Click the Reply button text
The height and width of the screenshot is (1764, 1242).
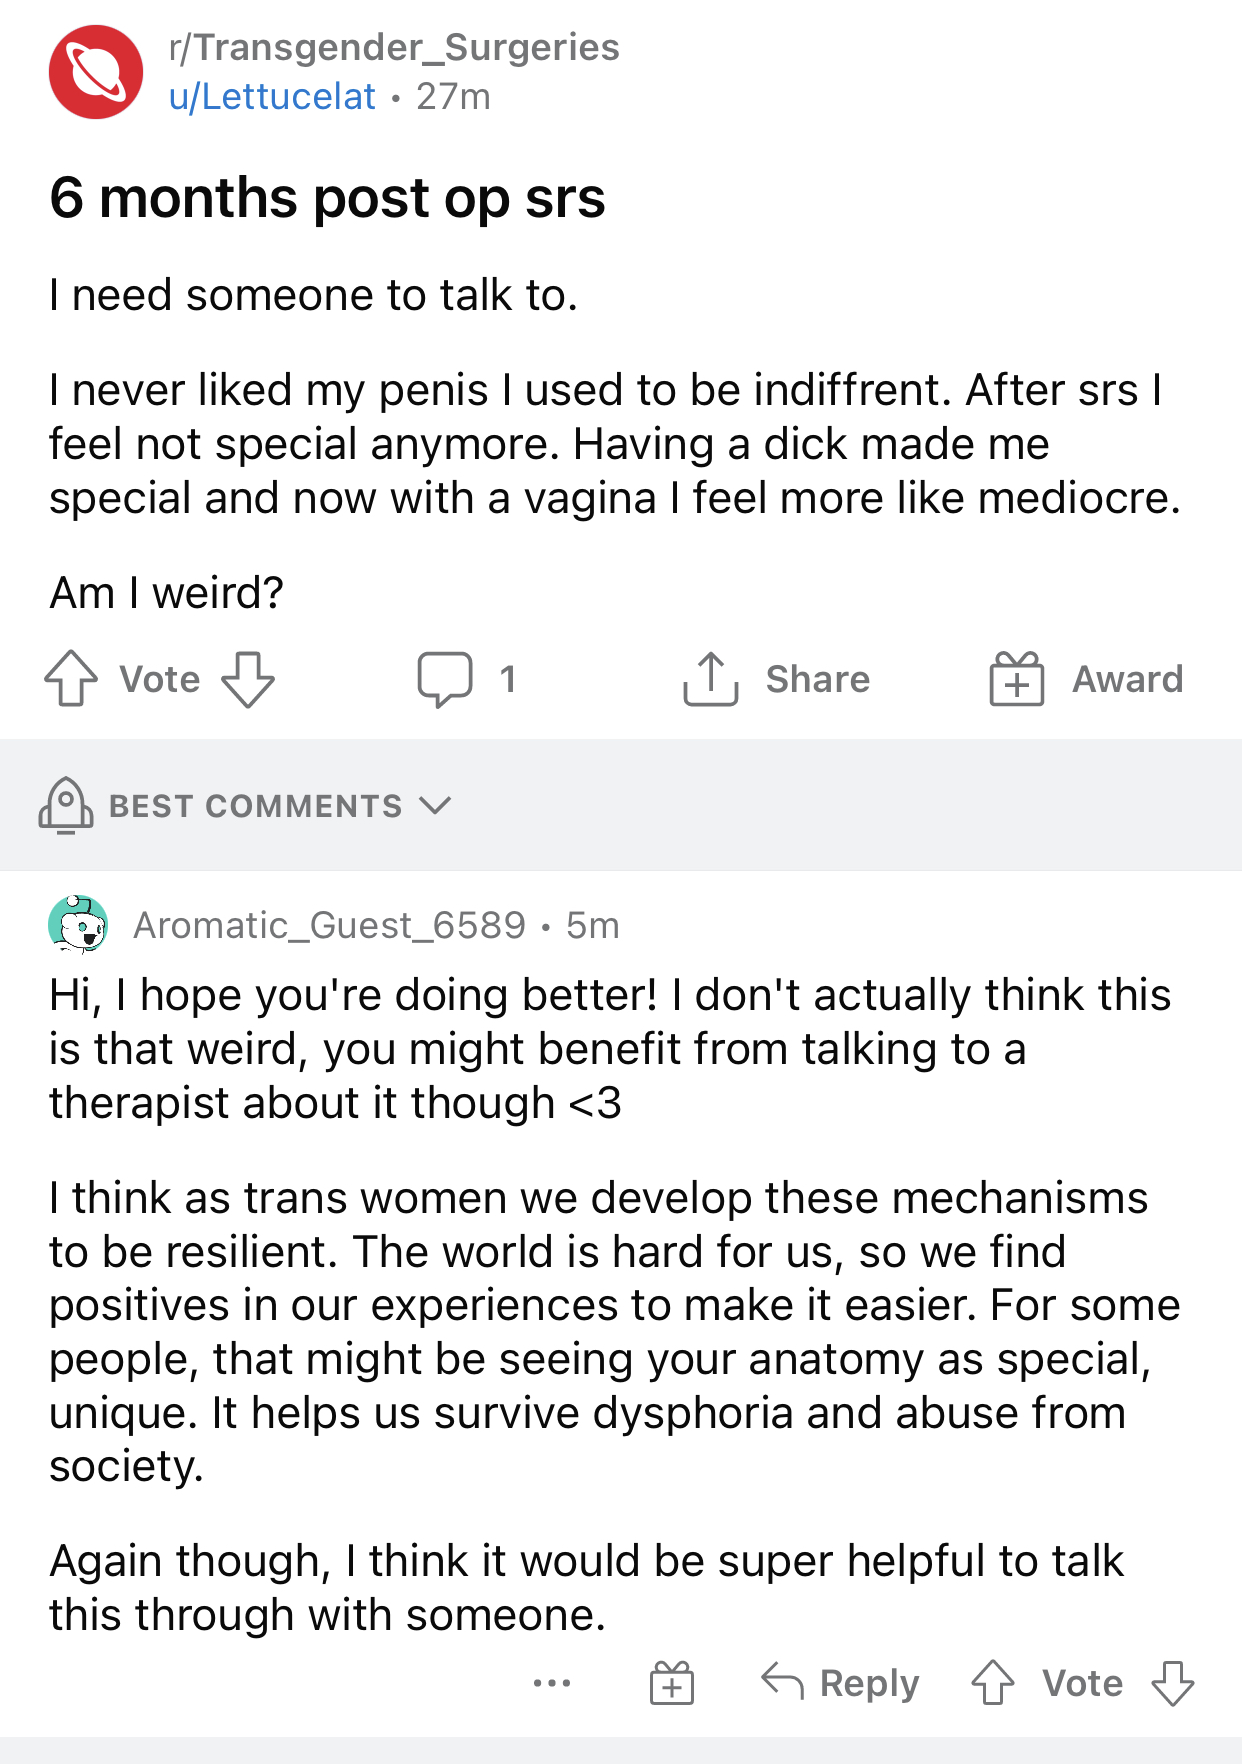(x=869, y=1683)
